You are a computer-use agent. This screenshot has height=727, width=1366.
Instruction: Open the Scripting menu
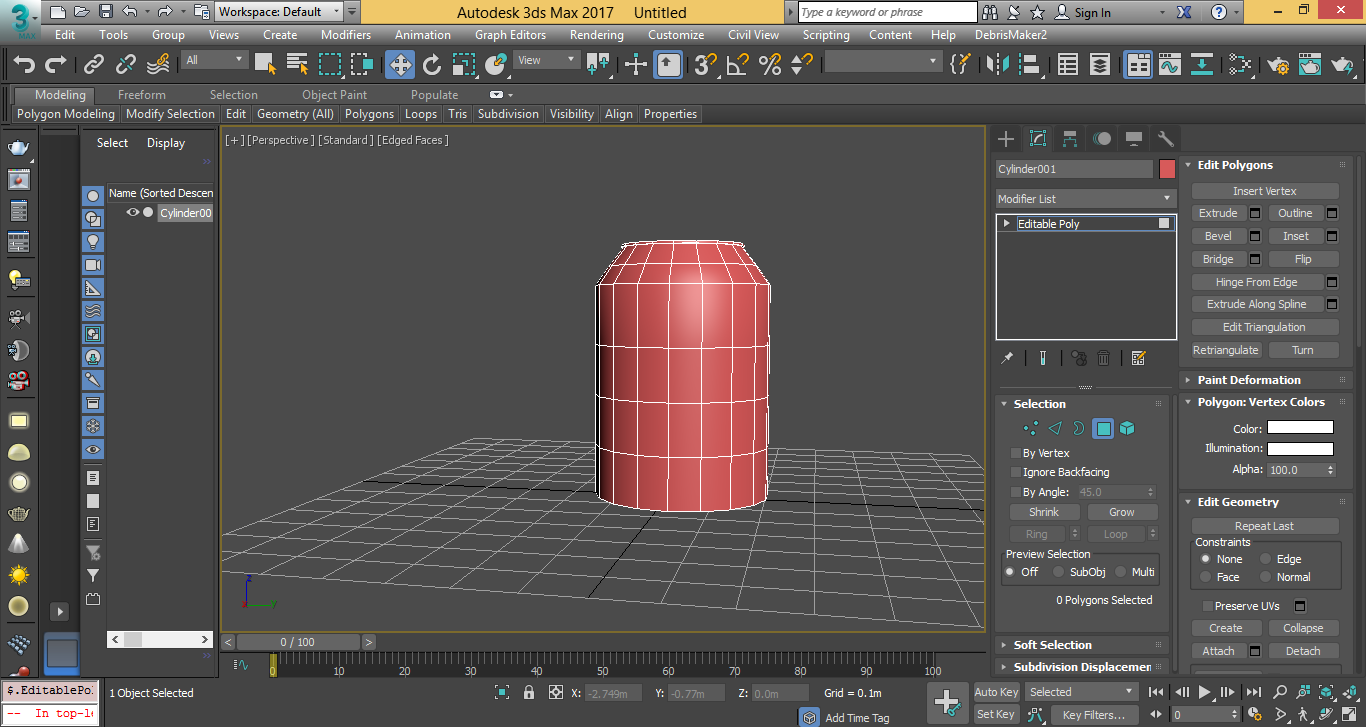[826, 34]
